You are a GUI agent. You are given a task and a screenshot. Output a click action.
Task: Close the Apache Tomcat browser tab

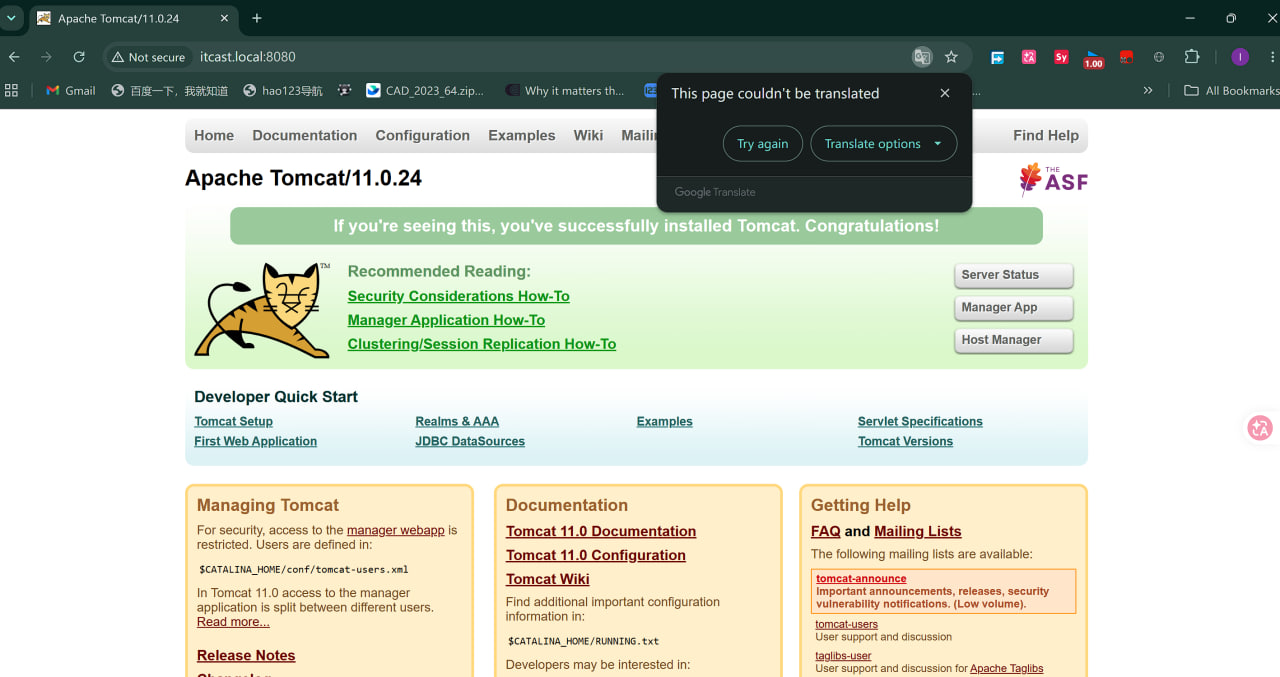[224, 18]
